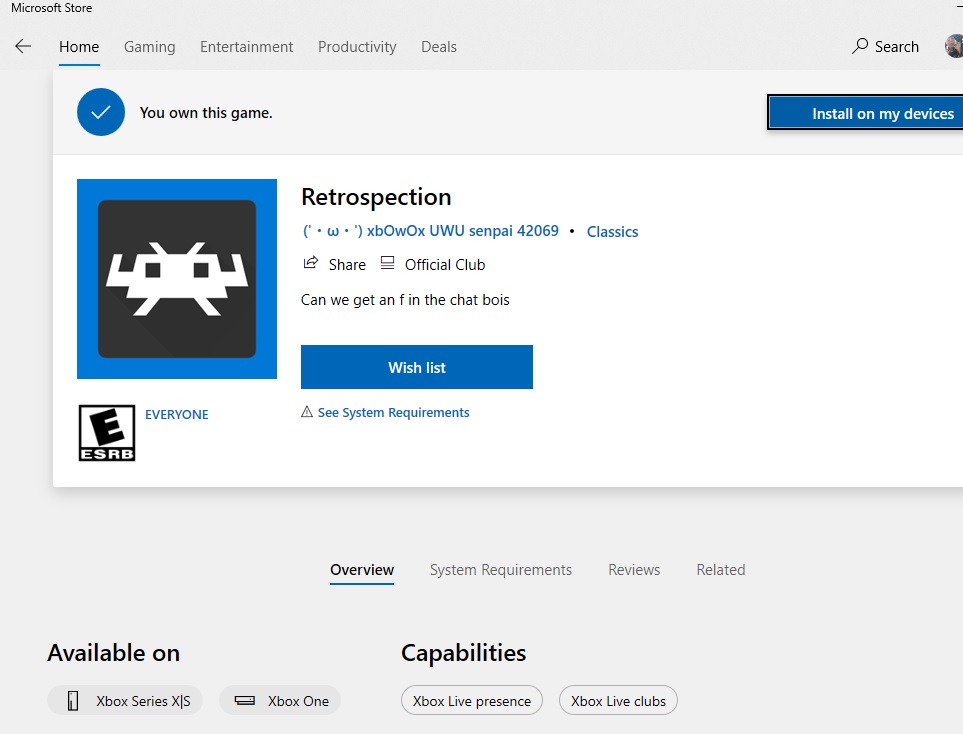Click the back arrow icon
The height and width of the screenshot is (734, 963).
click(23, 46)
